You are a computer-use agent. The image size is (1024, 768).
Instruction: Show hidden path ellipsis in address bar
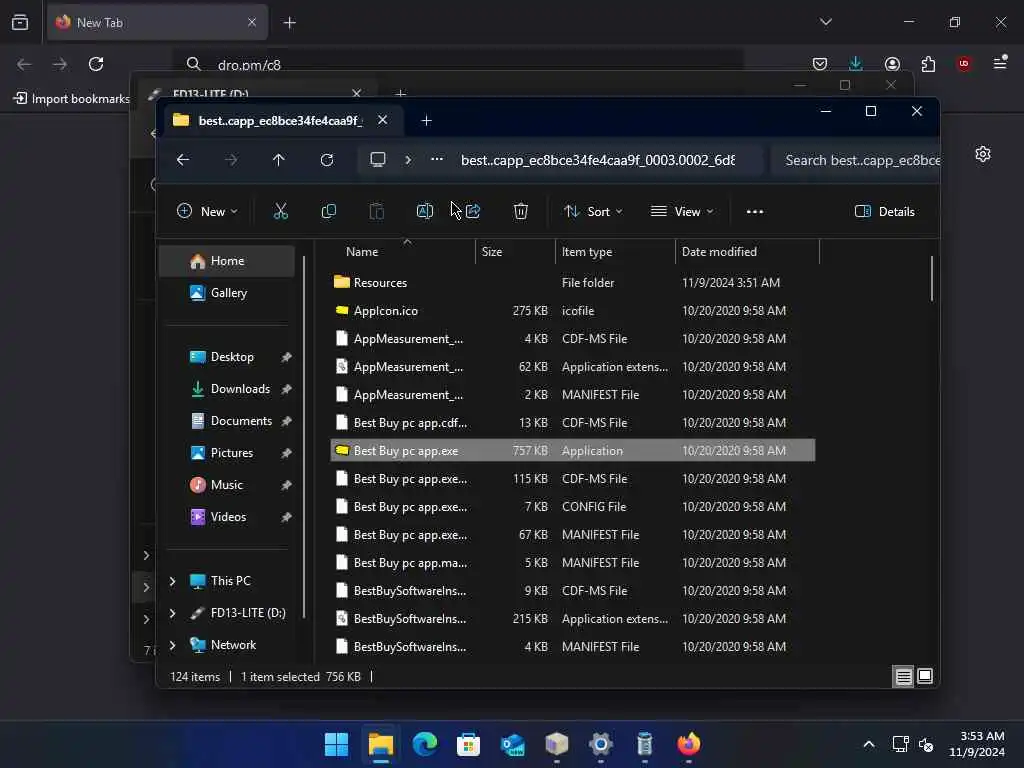coord(437,159)
